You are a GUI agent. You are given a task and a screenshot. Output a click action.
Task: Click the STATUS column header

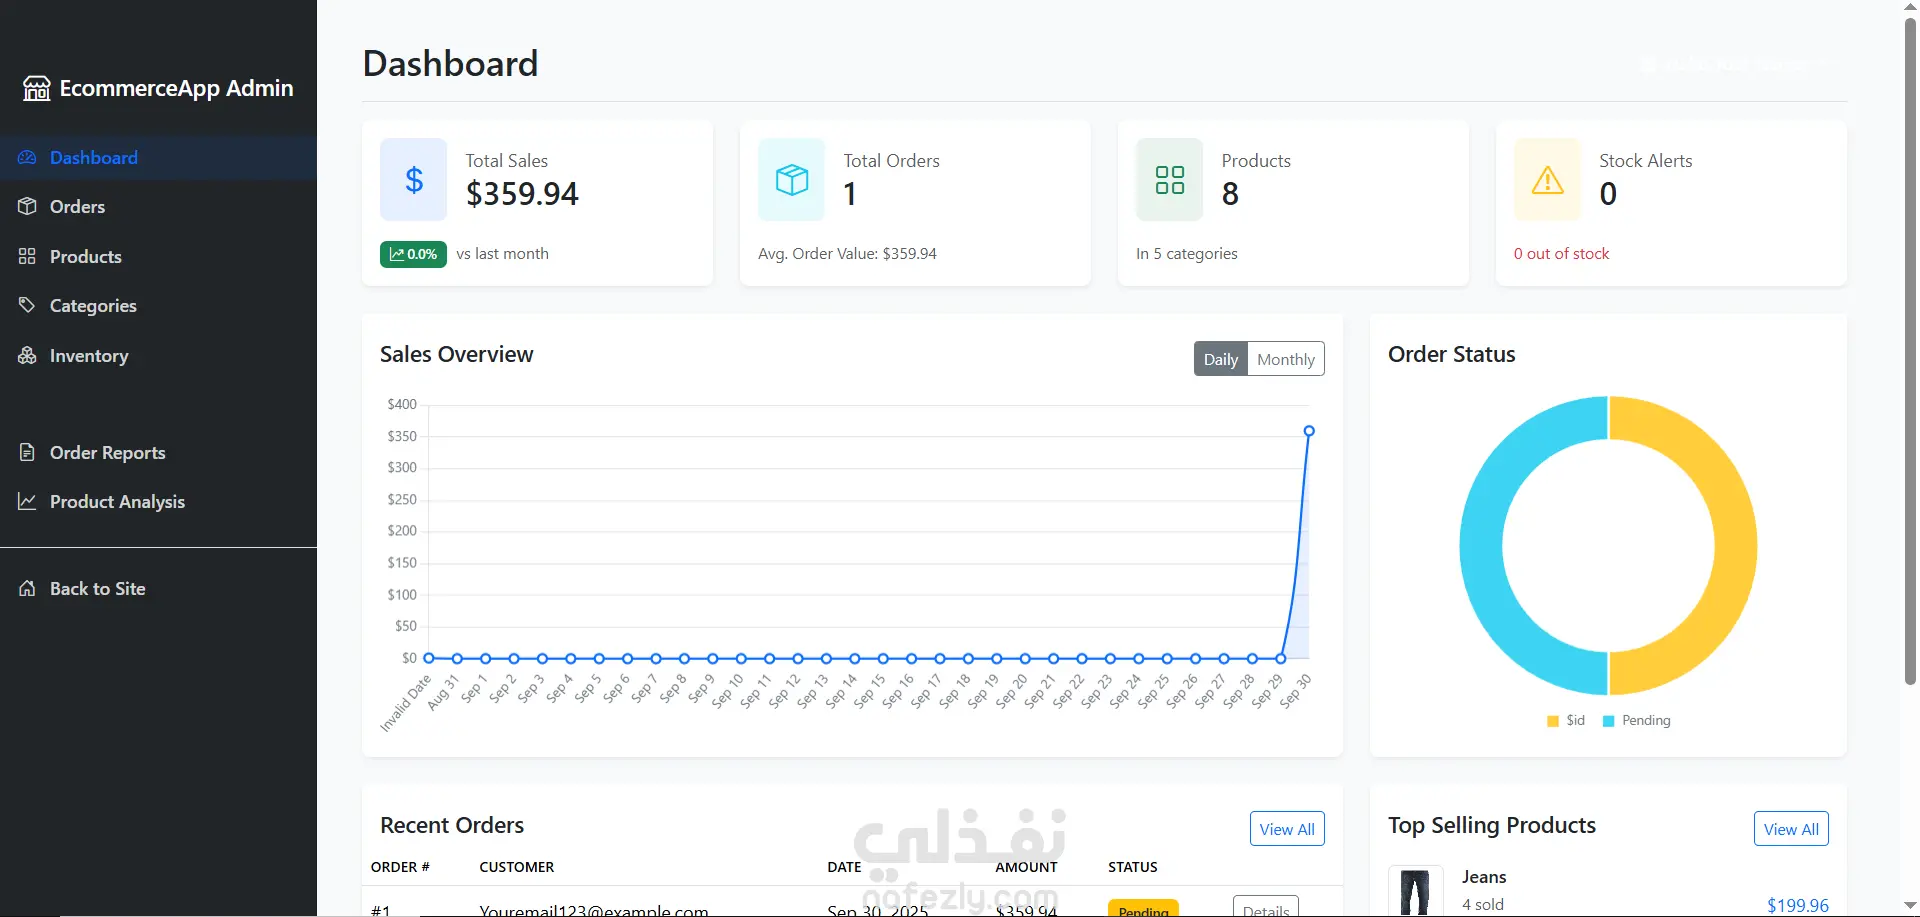pos(1132,867)
